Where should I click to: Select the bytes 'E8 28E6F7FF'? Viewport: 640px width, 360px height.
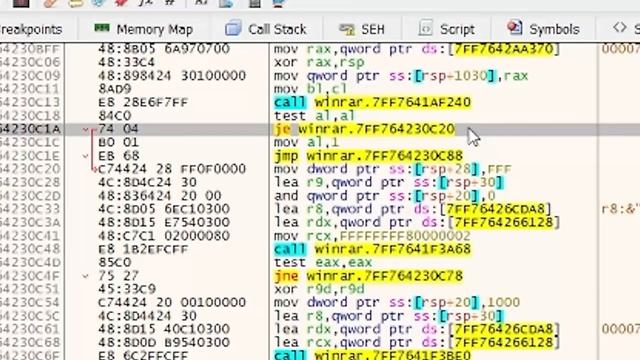point(143,102)
